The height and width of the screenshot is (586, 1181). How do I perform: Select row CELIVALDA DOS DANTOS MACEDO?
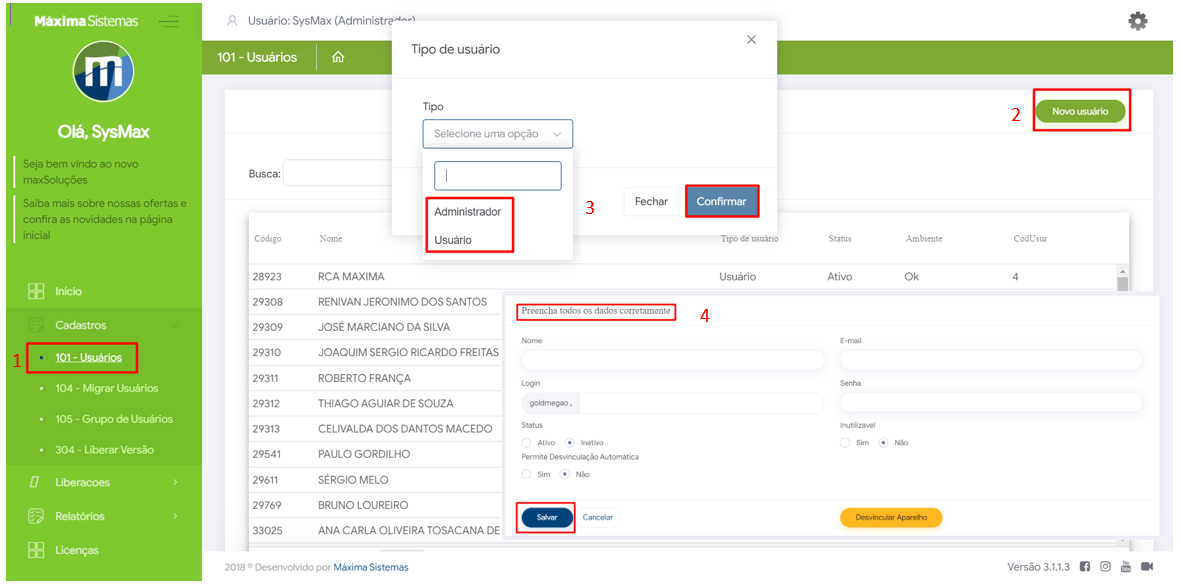(x=376, y=429)
